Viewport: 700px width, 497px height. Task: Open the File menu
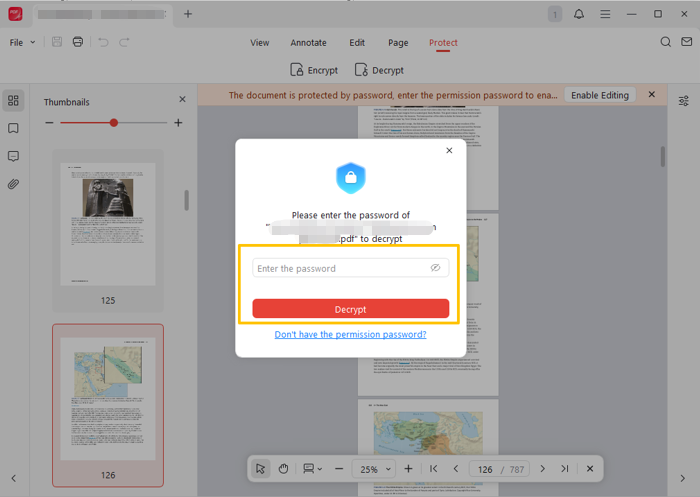(22, 42)
